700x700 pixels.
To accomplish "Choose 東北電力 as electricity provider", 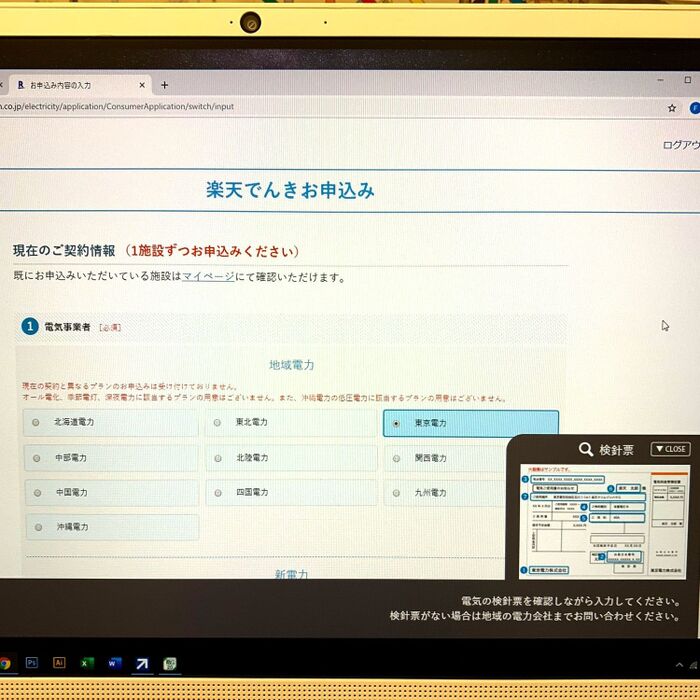I will click(218, 423).
